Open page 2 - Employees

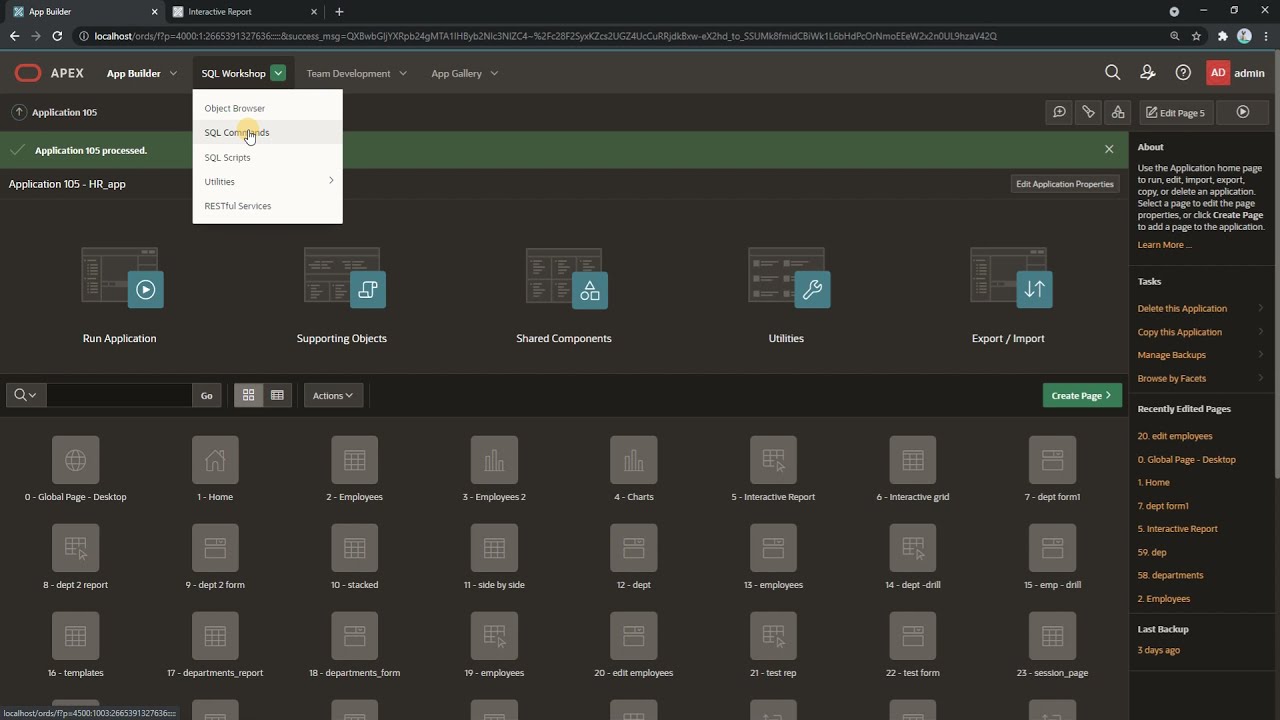(x=354, y=460)
